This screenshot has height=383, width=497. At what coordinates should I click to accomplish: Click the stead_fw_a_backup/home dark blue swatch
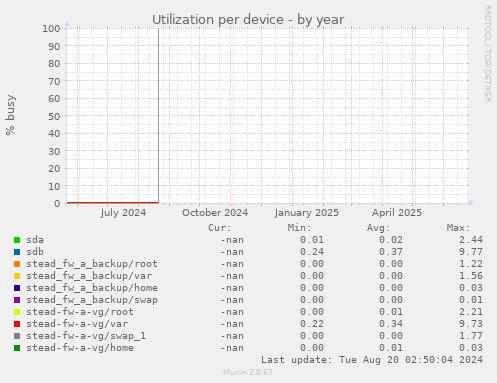(17, 288)
